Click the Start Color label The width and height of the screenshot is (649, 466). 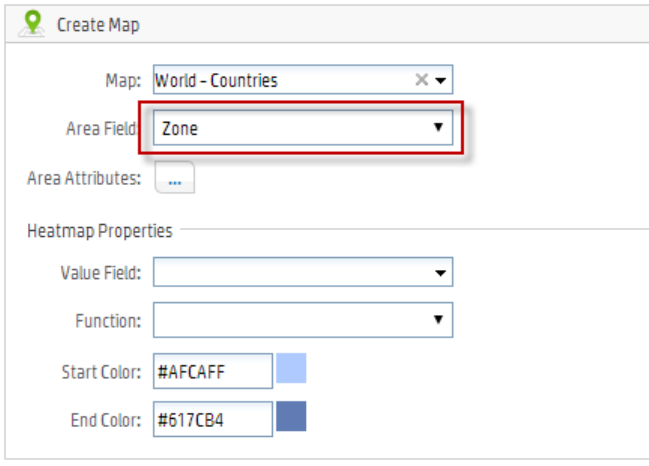[x=101, y=372]
